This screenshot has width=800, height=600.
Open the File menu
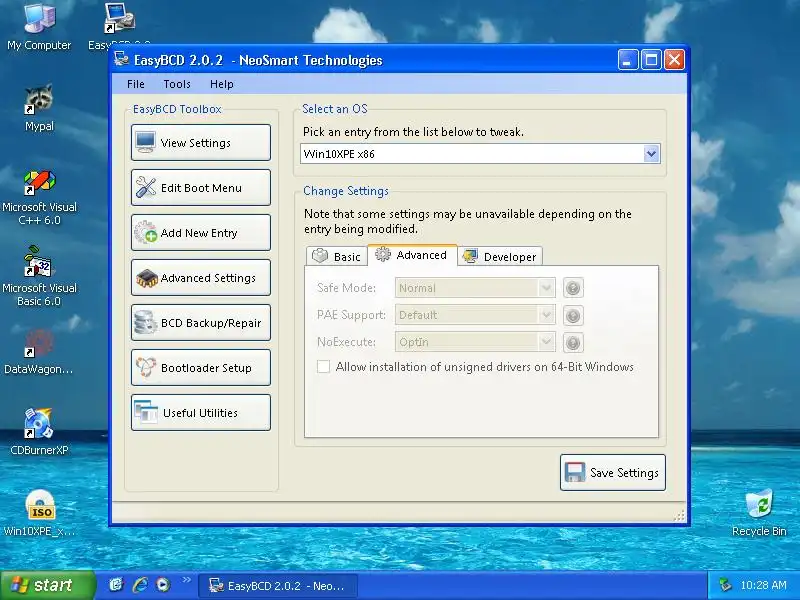point(136,84)
